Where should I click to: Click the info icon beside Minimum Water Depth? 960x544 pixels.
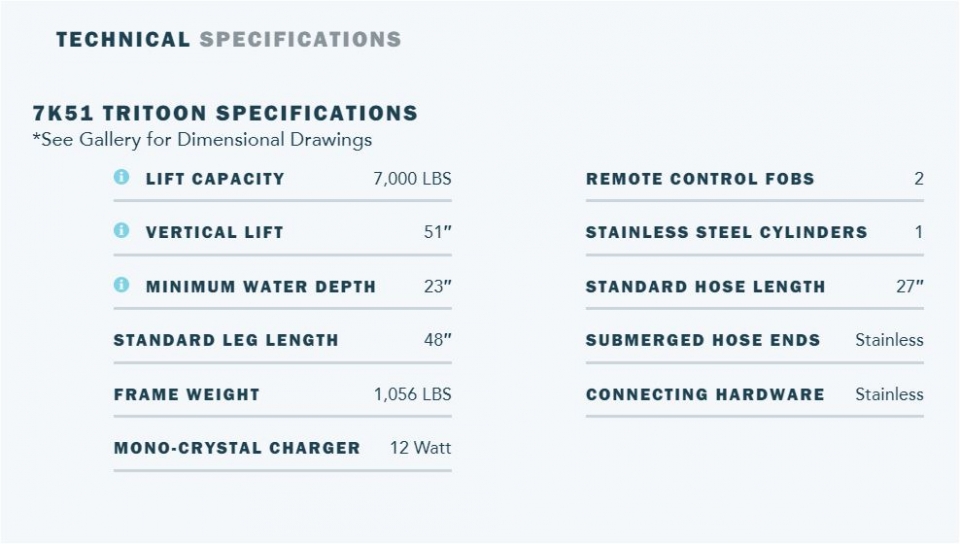[x=122, y=285]
